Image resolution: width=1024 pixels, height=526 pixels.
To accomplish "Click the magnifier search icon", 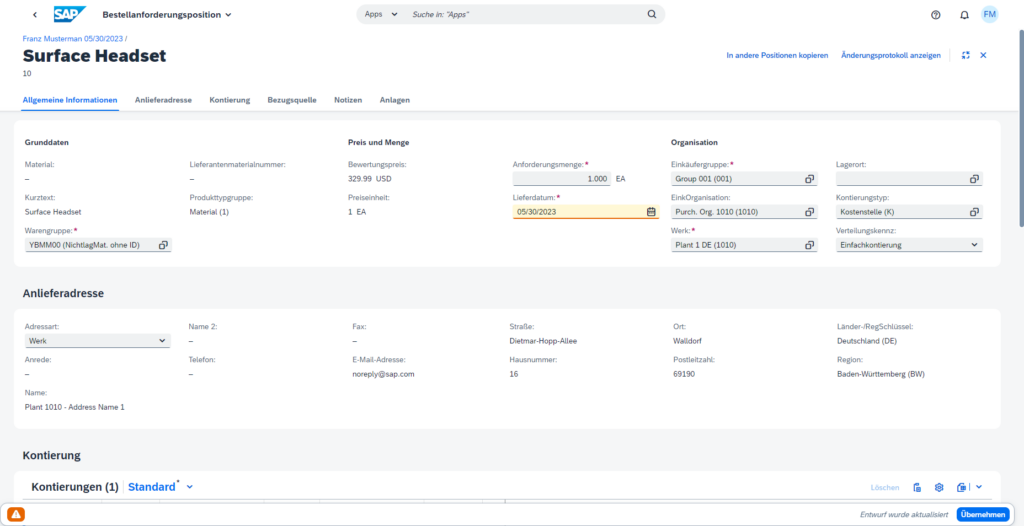I will pyautogui.click(x=651, y=14).
